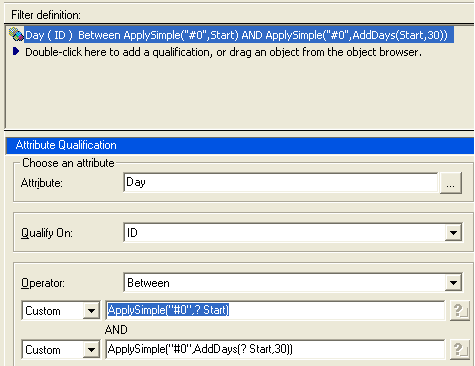
Task: Click the blue arrow add-qualification marker
Action: 16,52
